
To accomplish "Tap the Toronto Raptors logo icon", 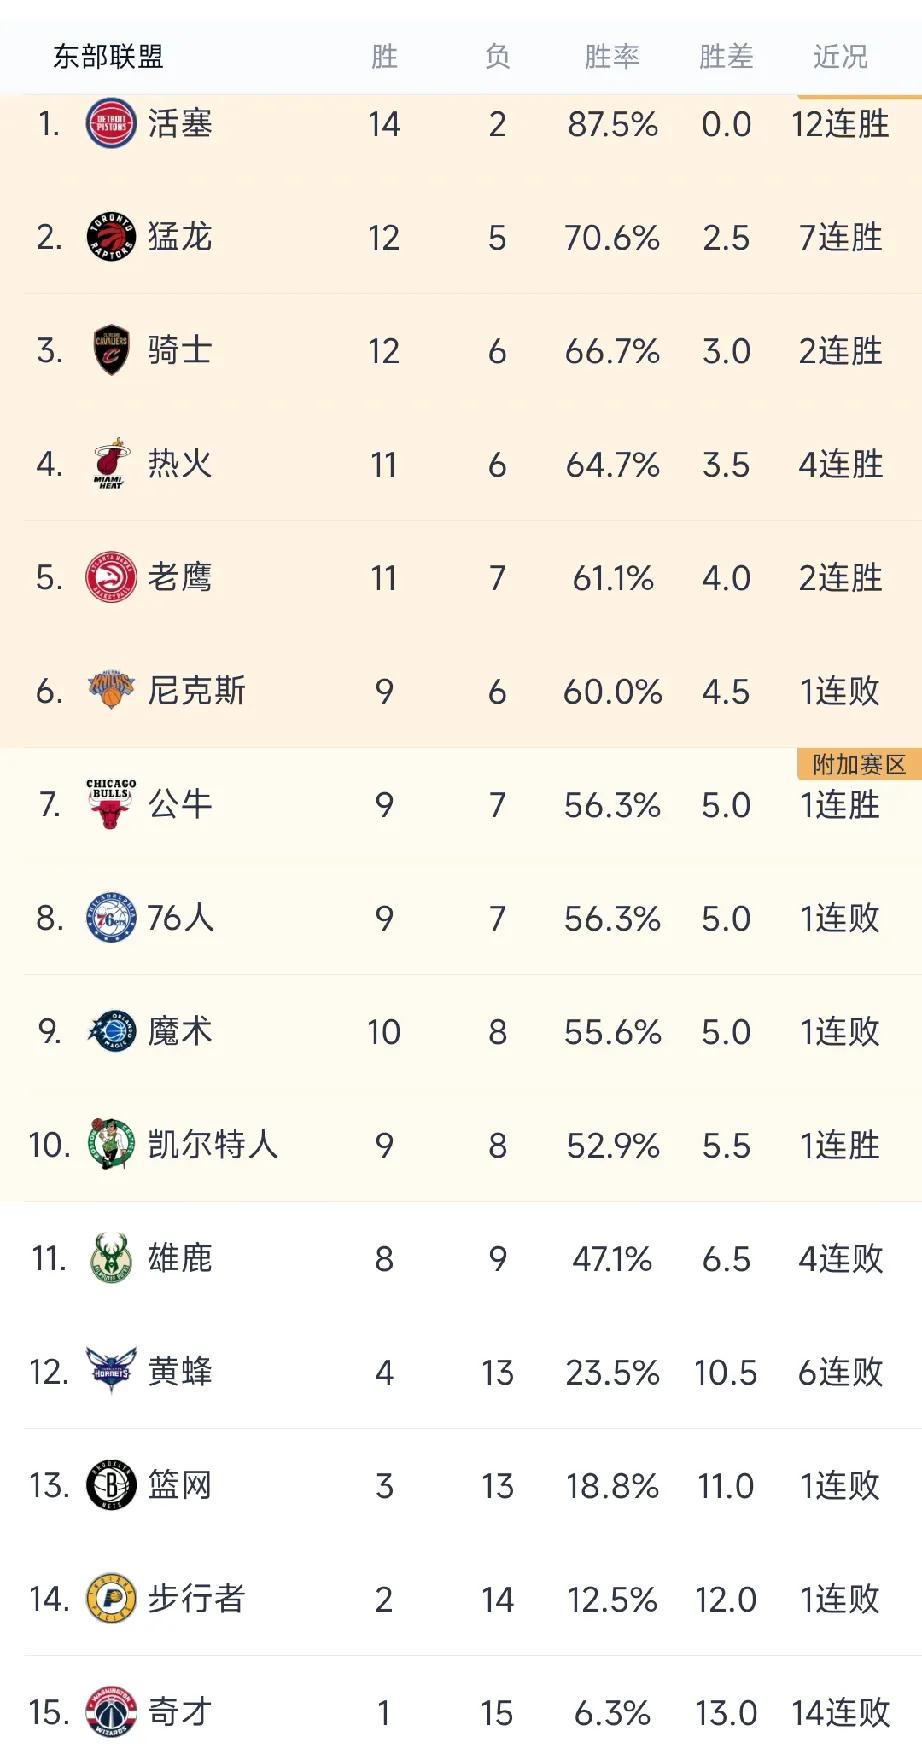I will (110, 238).
